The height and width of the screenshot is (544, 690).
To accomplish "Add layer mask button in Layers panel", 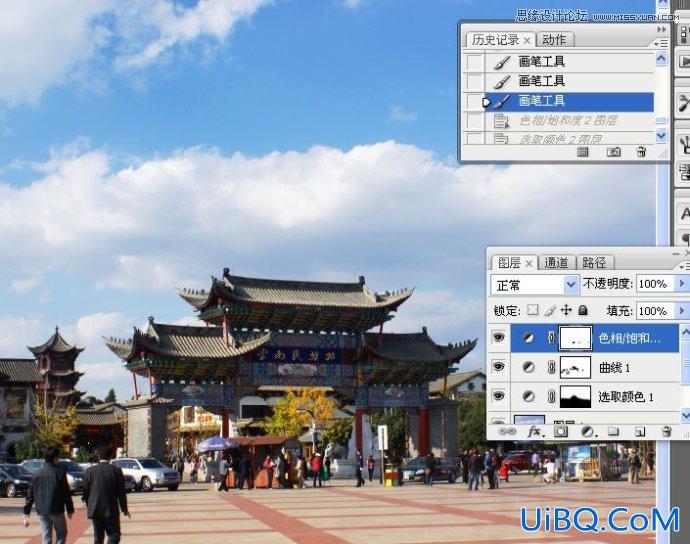I will click(x=561, y=432).
